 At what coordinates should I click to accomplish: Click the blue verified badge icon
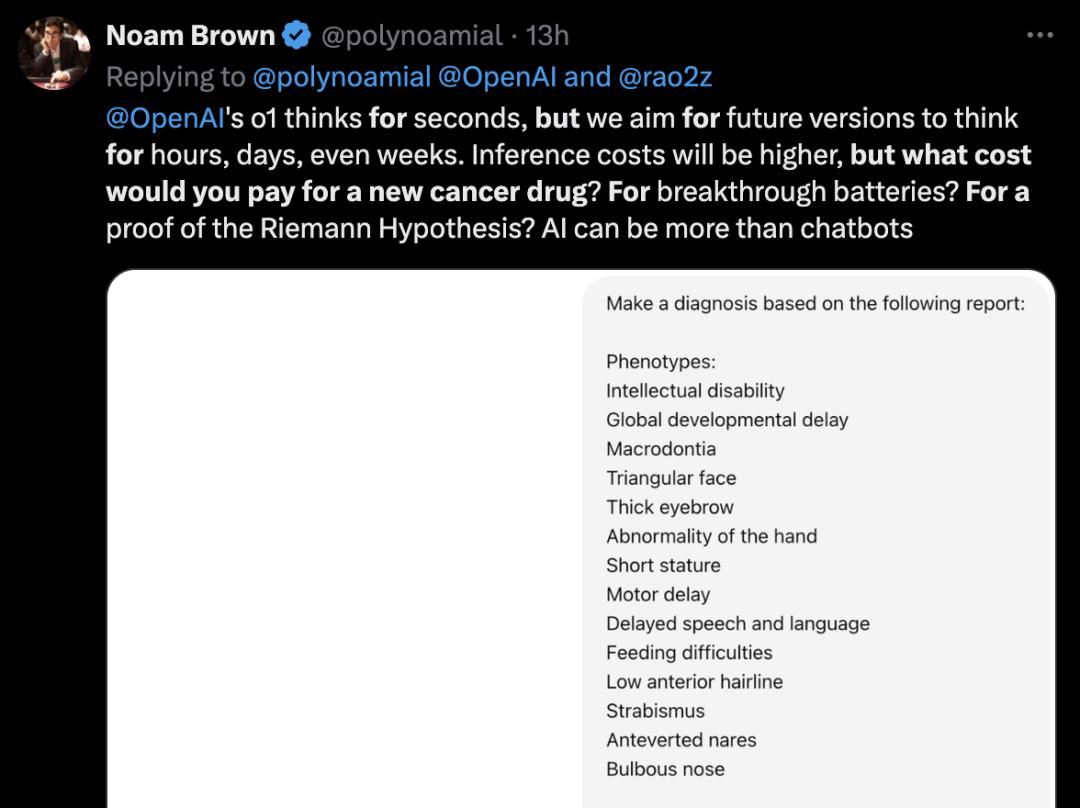pos(296,36)
